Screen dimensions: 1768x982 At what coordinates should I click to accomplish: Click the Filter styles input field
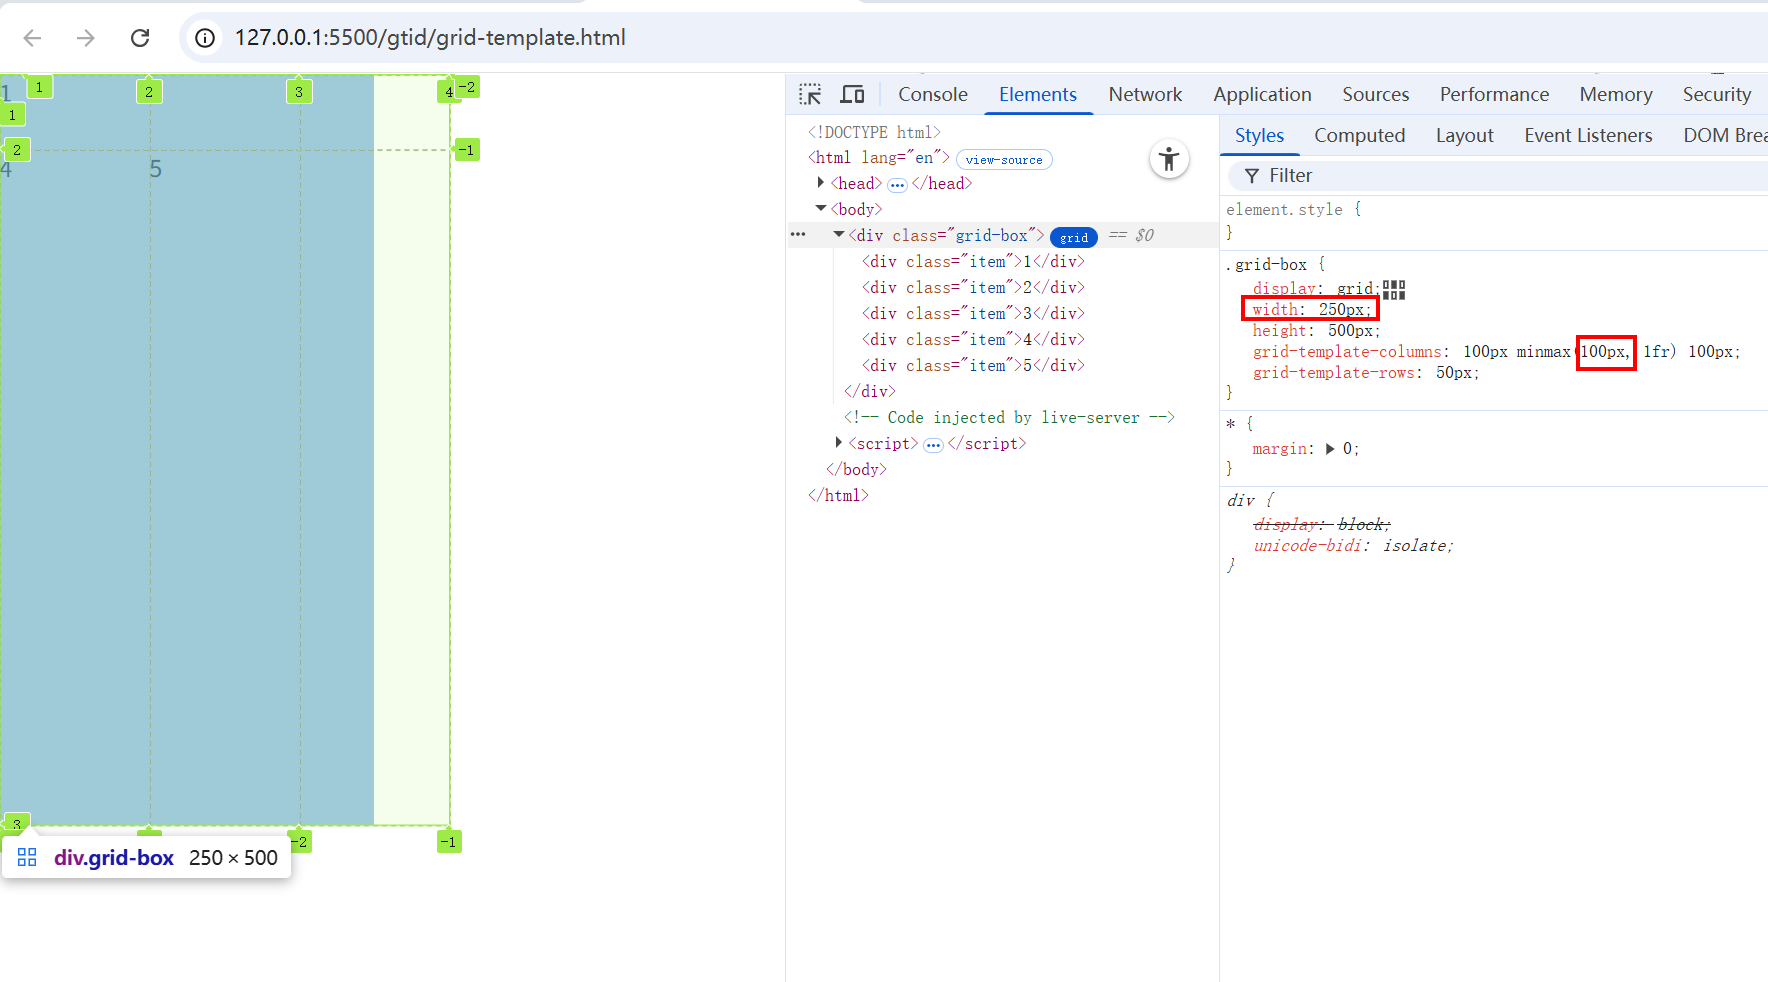[x=1500, y=176]
